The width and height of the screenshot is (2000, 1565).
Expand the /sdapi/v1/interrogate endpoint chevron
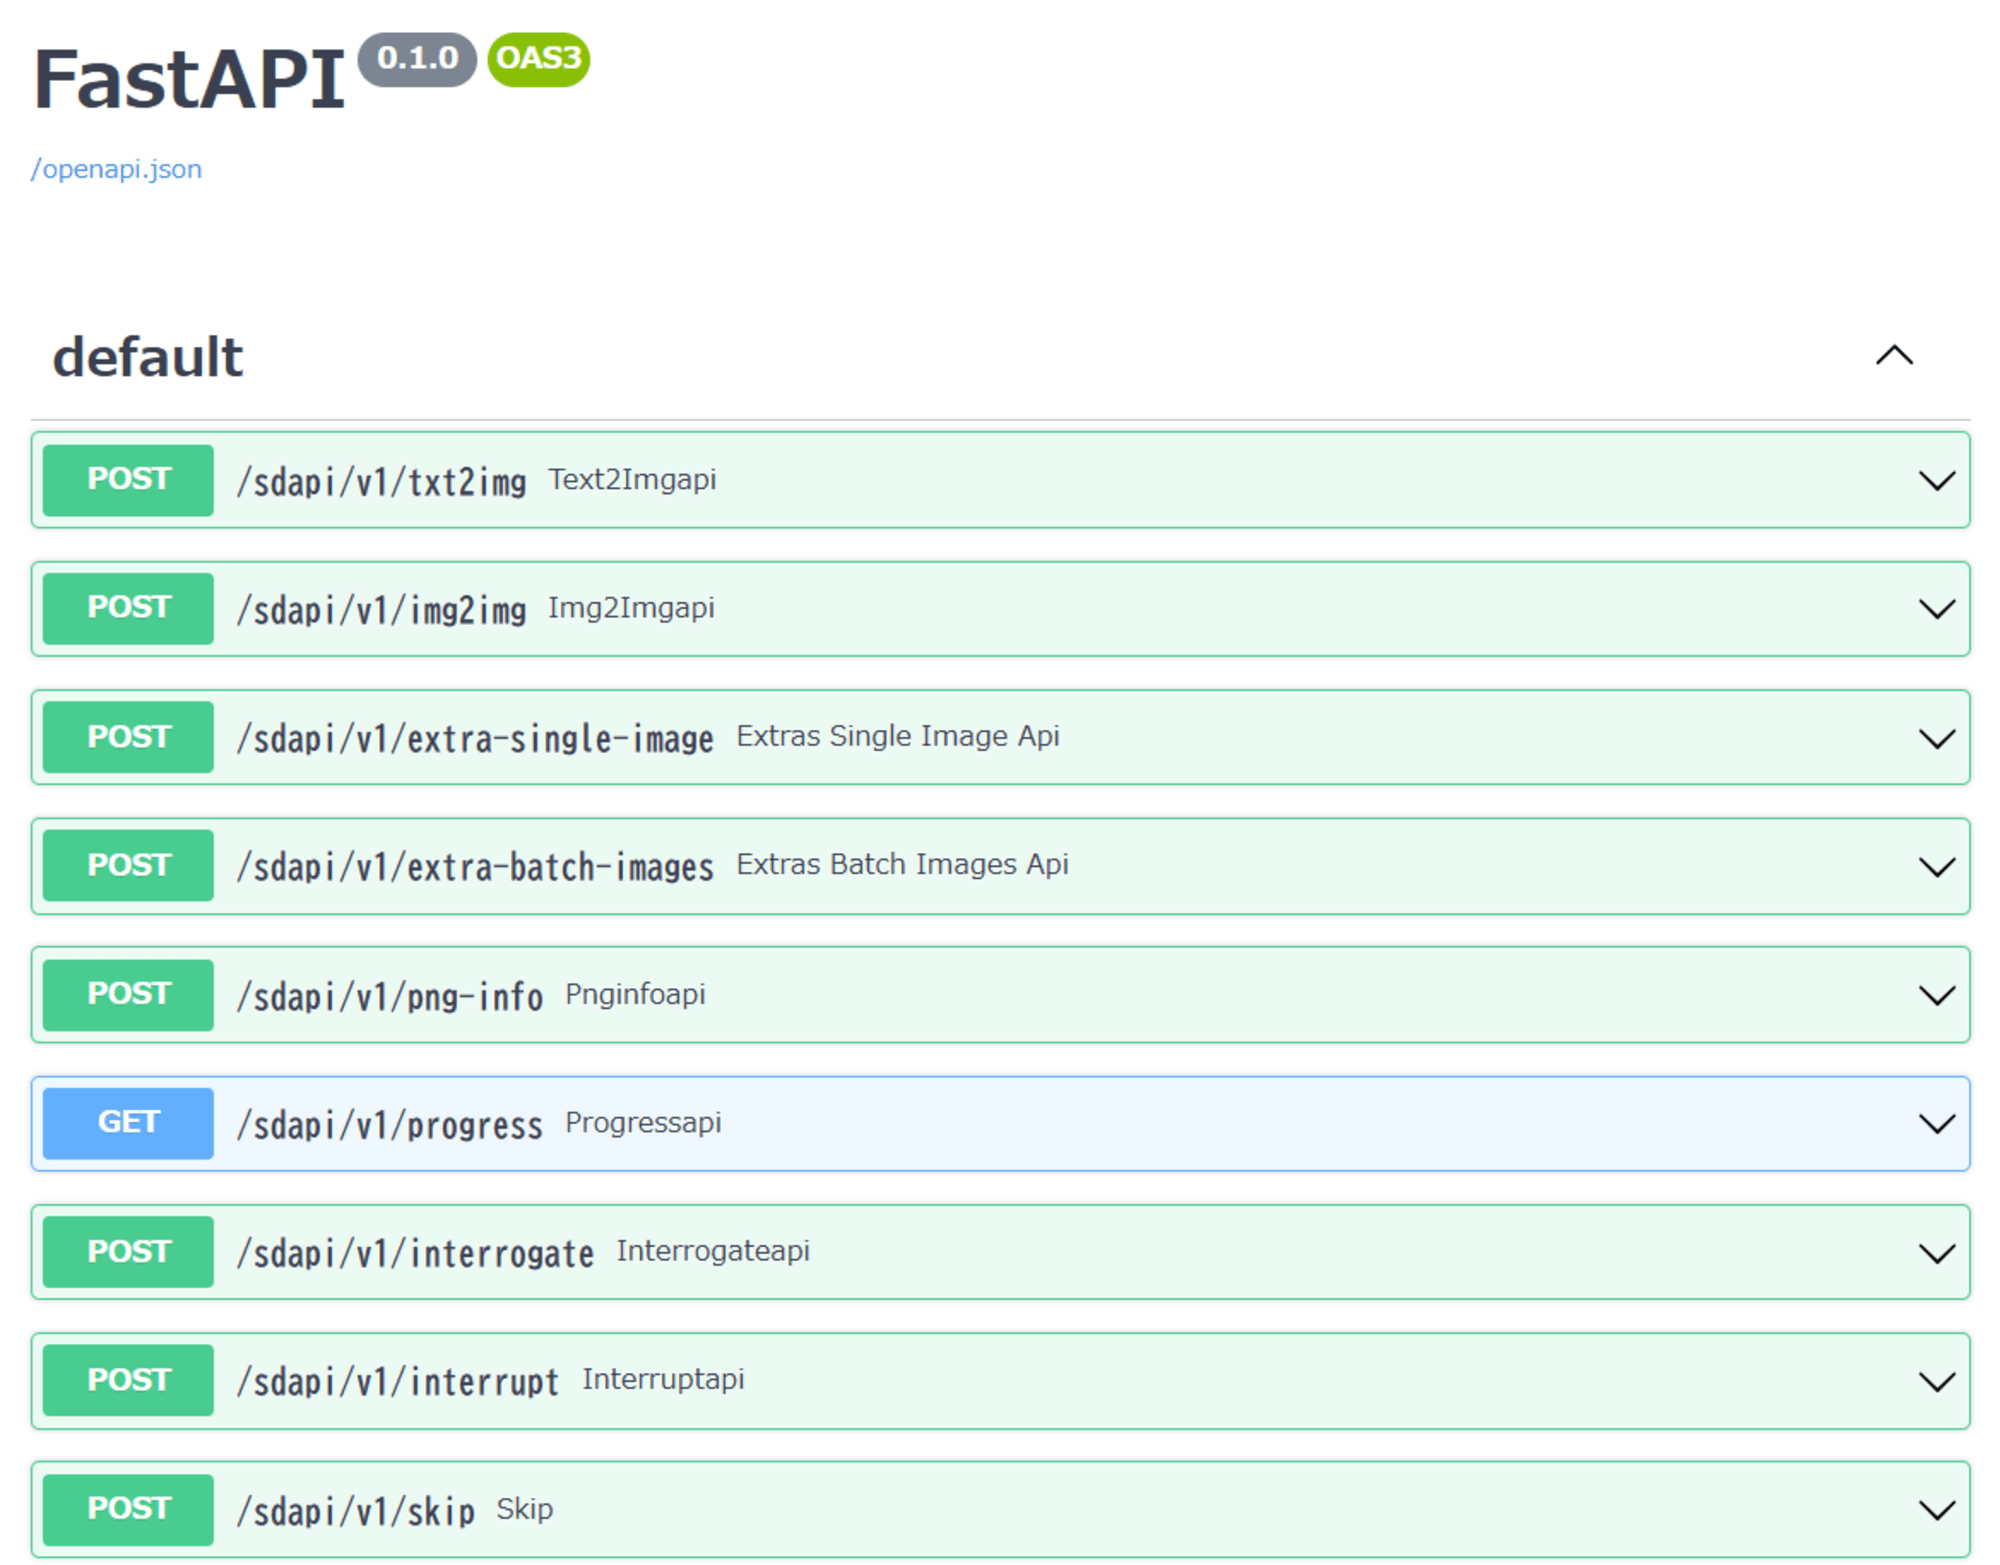click(1936, 1252)
